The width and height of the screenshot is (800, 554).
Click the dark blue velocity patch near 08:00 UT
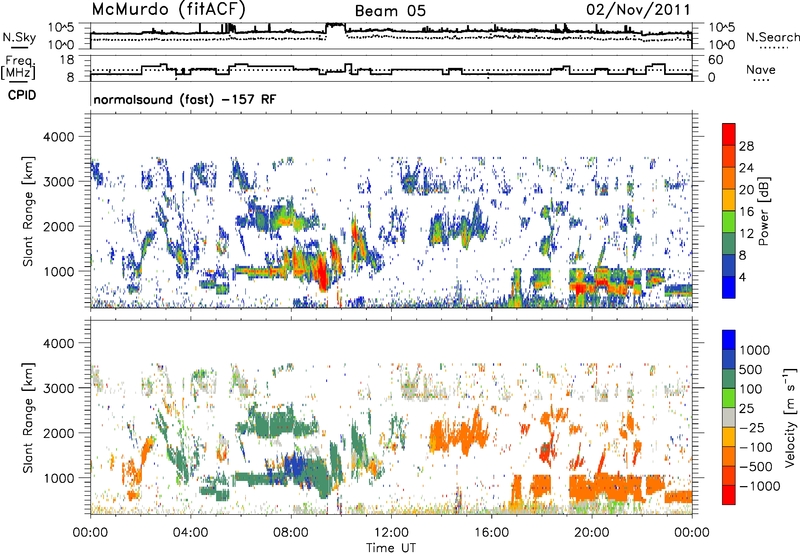294,468
